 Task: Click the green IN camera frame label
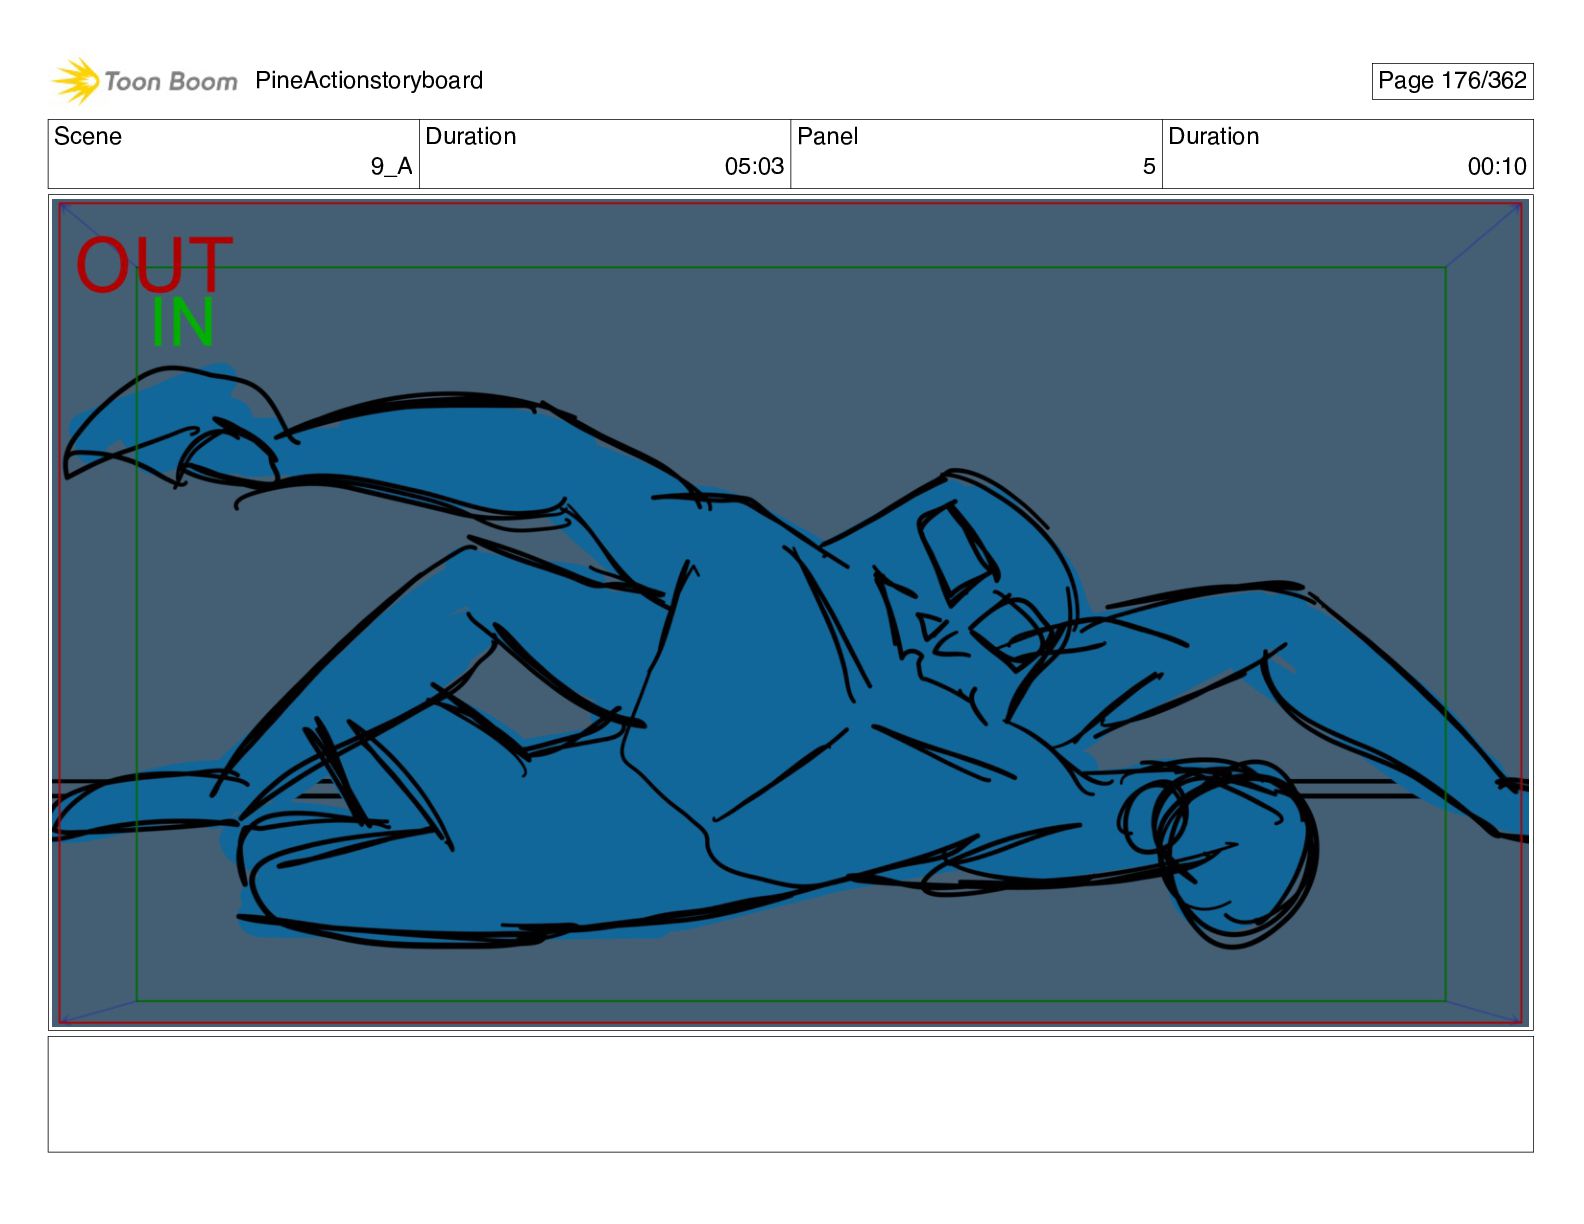tap(183, 322)
